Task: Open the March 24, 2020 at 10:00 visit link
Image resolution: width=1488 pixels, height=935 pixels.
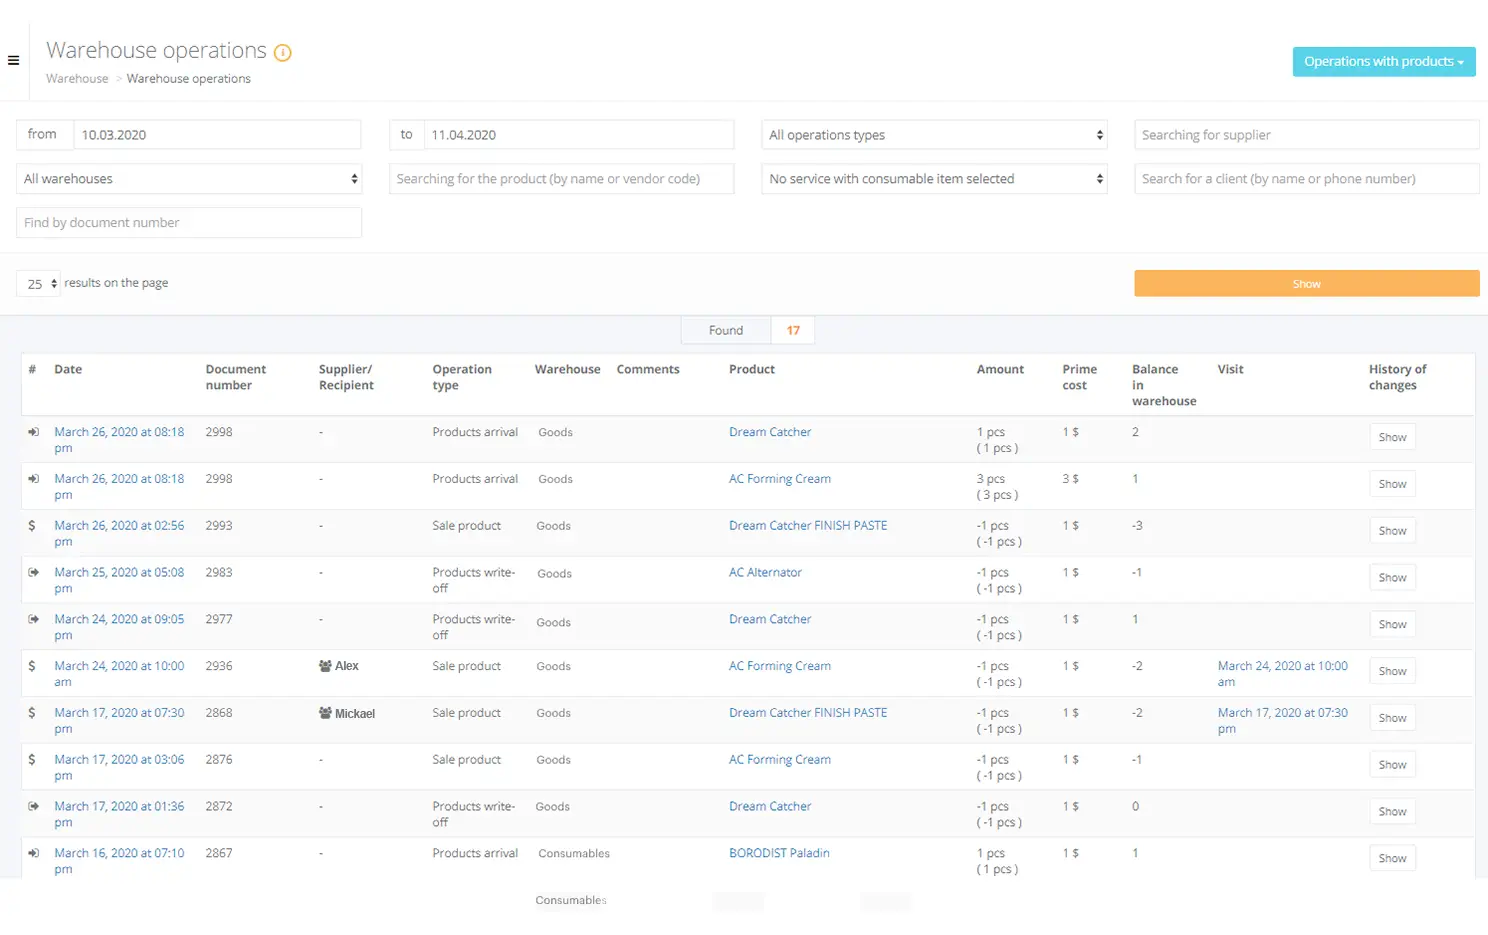Action: [x=1282, y=666]
